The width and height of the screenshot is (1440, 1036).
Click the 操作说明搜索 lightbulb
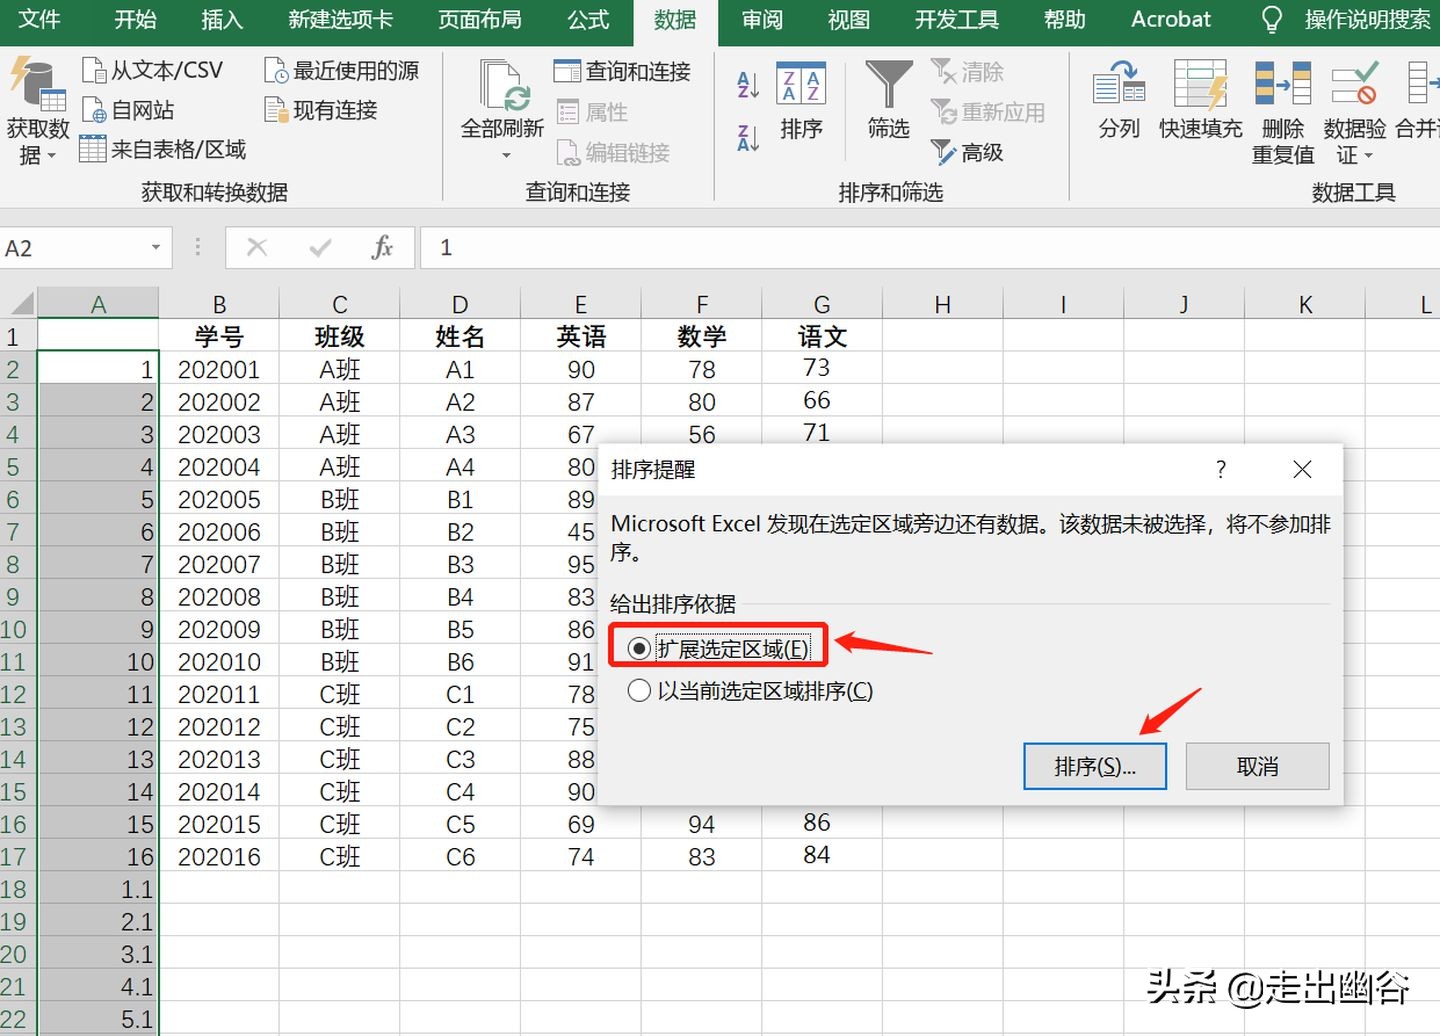point(1272,20)
